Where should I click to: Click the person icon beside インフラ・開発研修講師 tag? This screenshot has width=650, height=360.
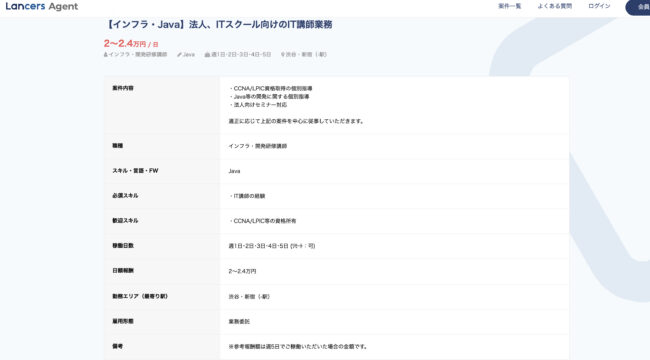point(106,54)
